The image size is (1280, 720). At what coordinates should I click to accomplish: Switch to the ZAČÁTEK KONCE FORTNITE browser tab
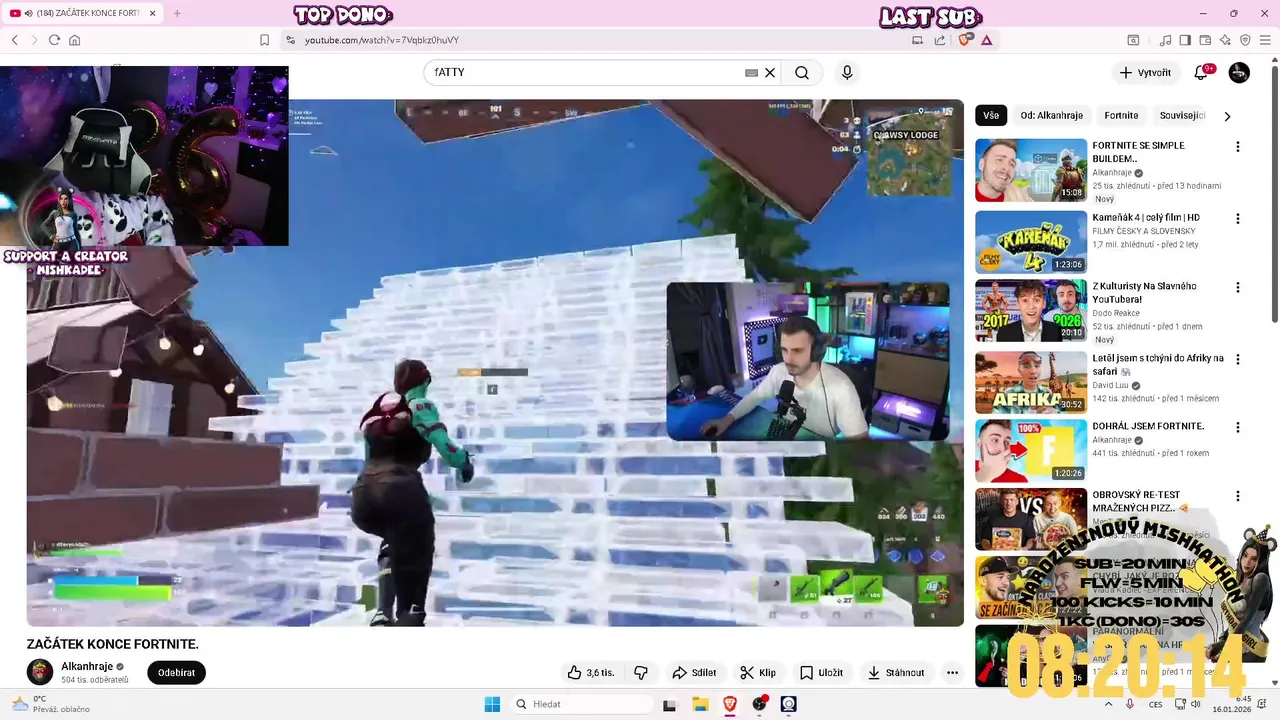(x=83, y=13)
